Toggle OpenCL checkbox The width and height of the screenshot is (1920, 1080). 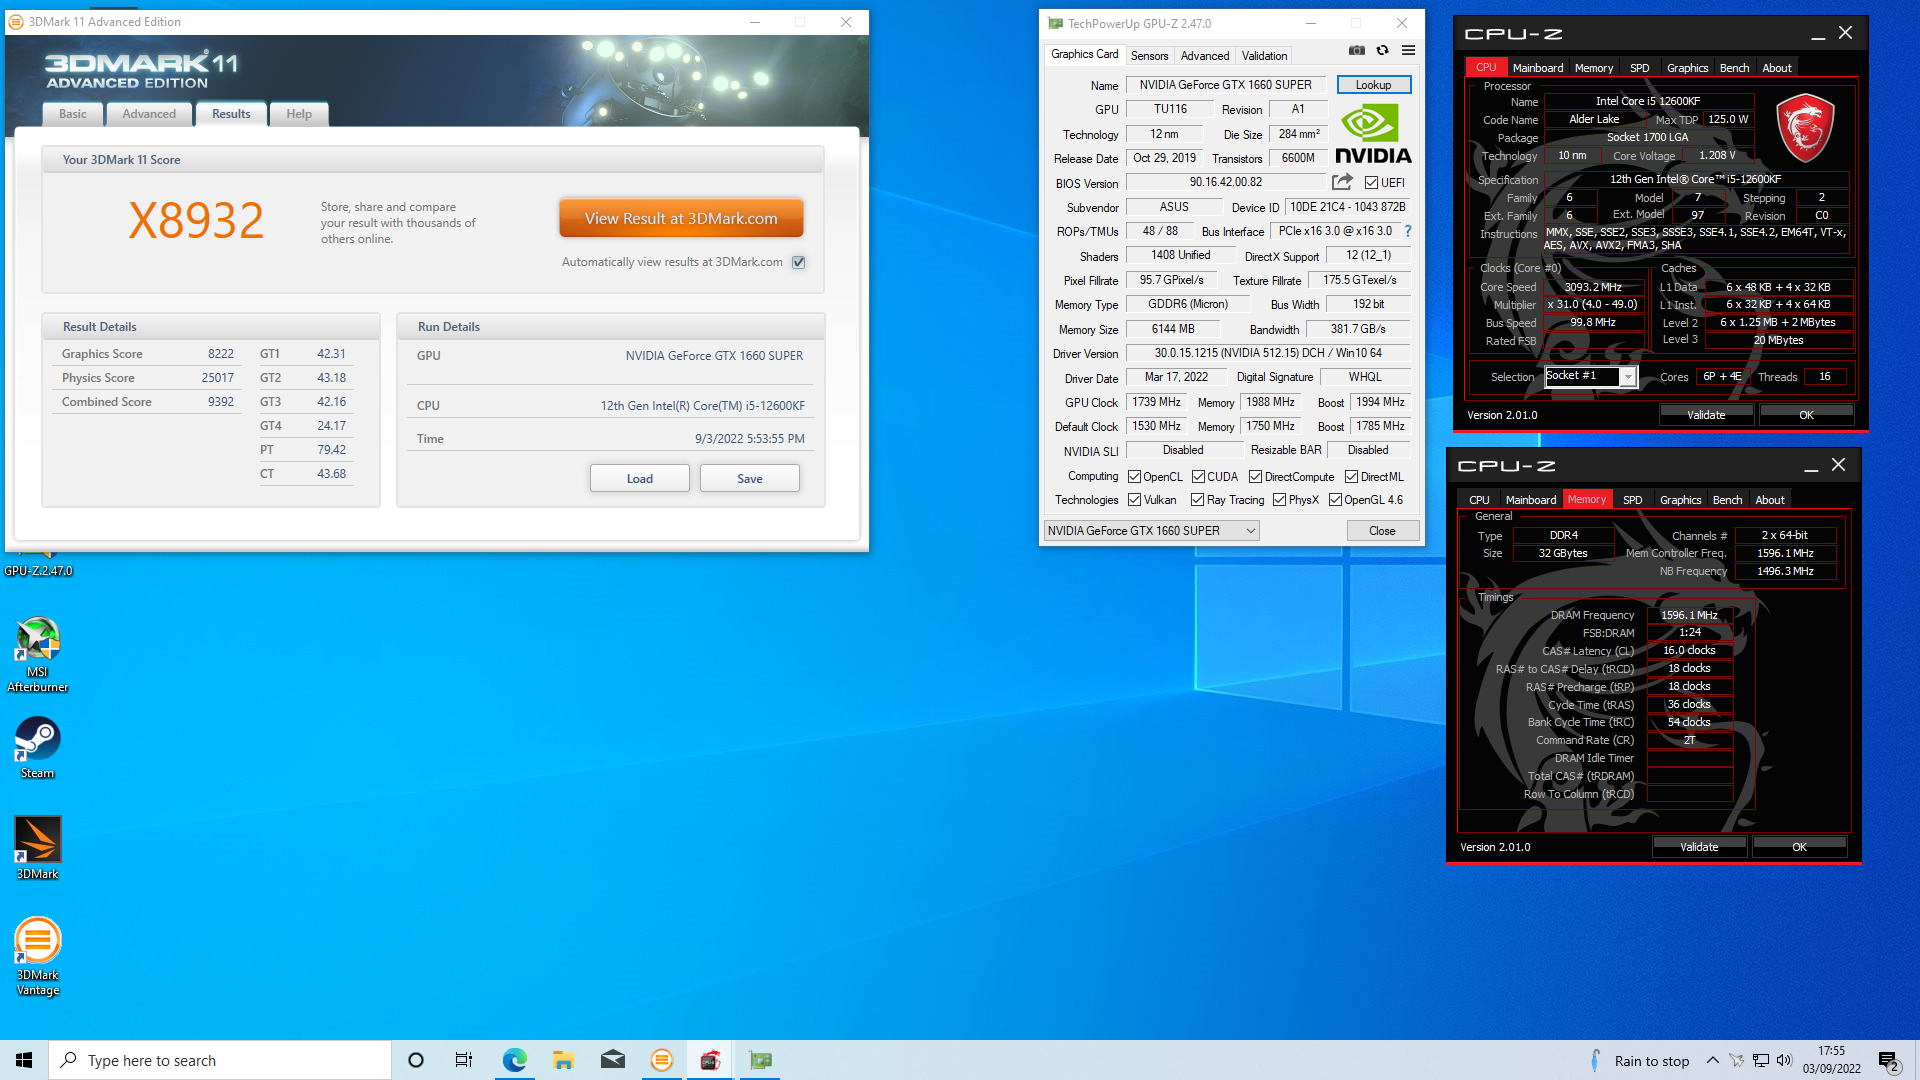point(1134,477)
